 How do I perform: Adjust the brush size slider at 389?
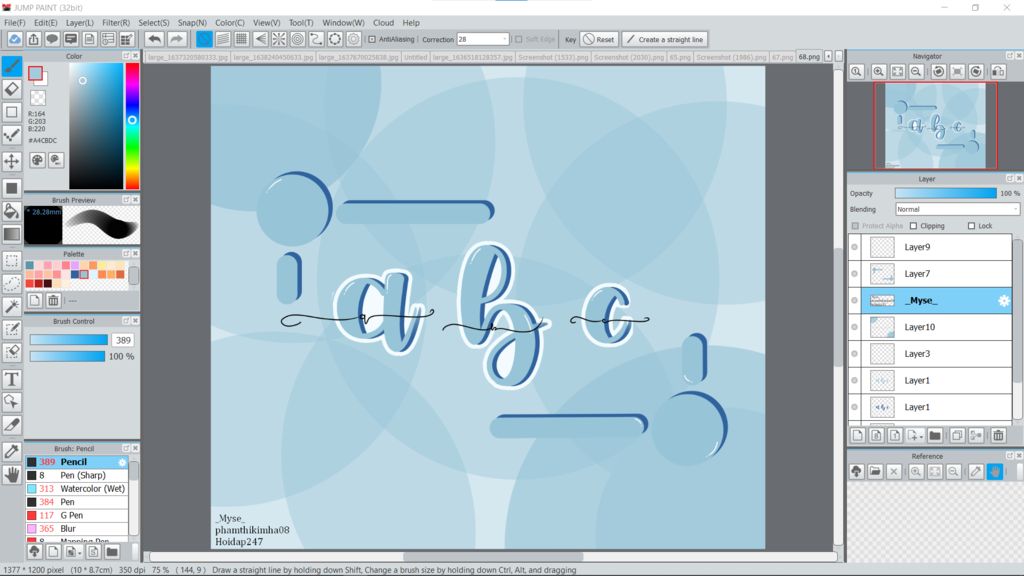[69, 340]
